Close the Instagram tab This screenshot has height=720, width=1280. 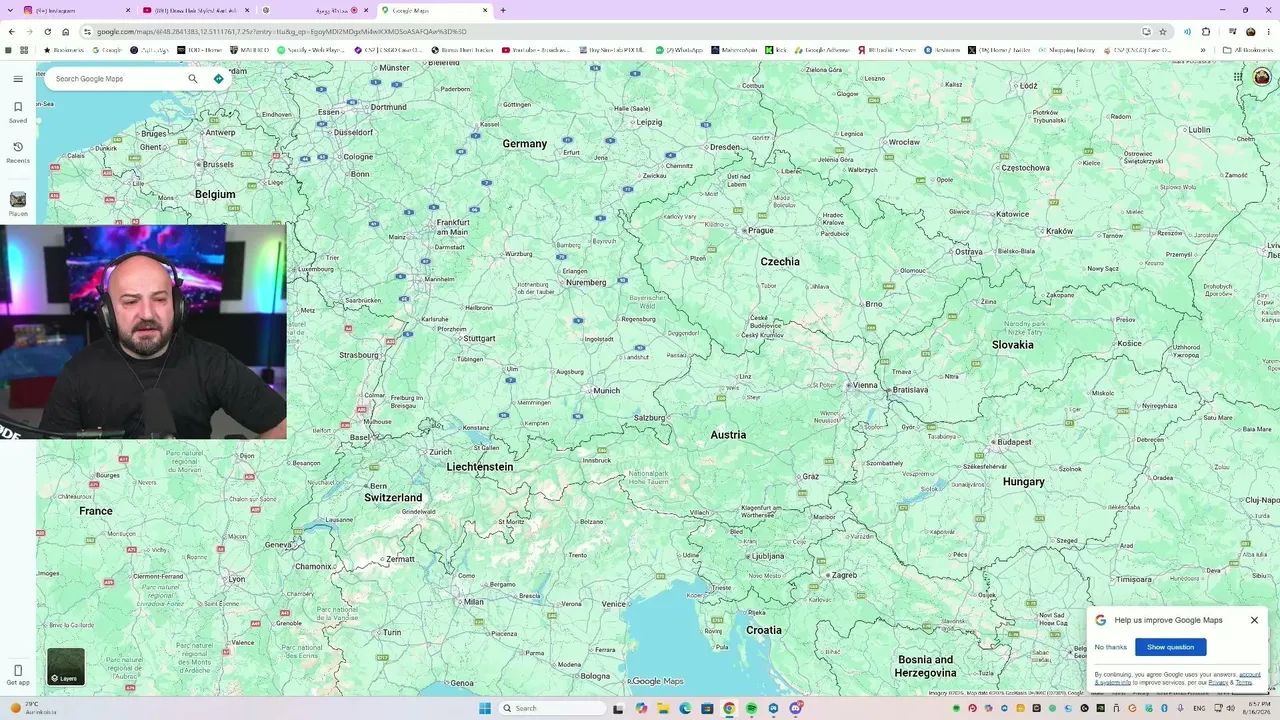click(126, 10)
